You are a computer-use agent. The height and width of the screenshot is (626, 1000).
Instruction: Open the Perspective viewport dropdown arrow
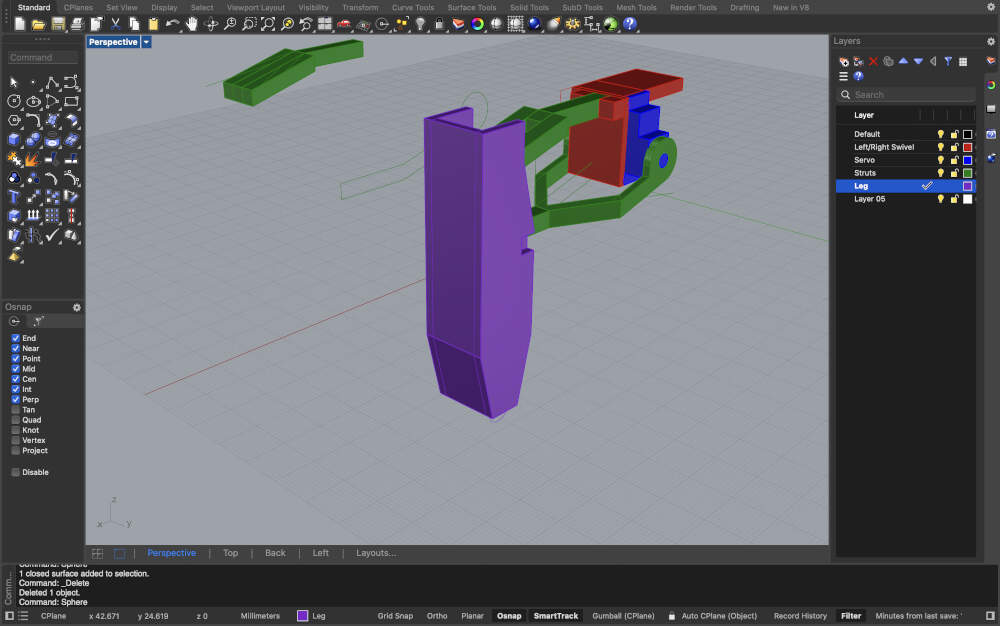146,42
